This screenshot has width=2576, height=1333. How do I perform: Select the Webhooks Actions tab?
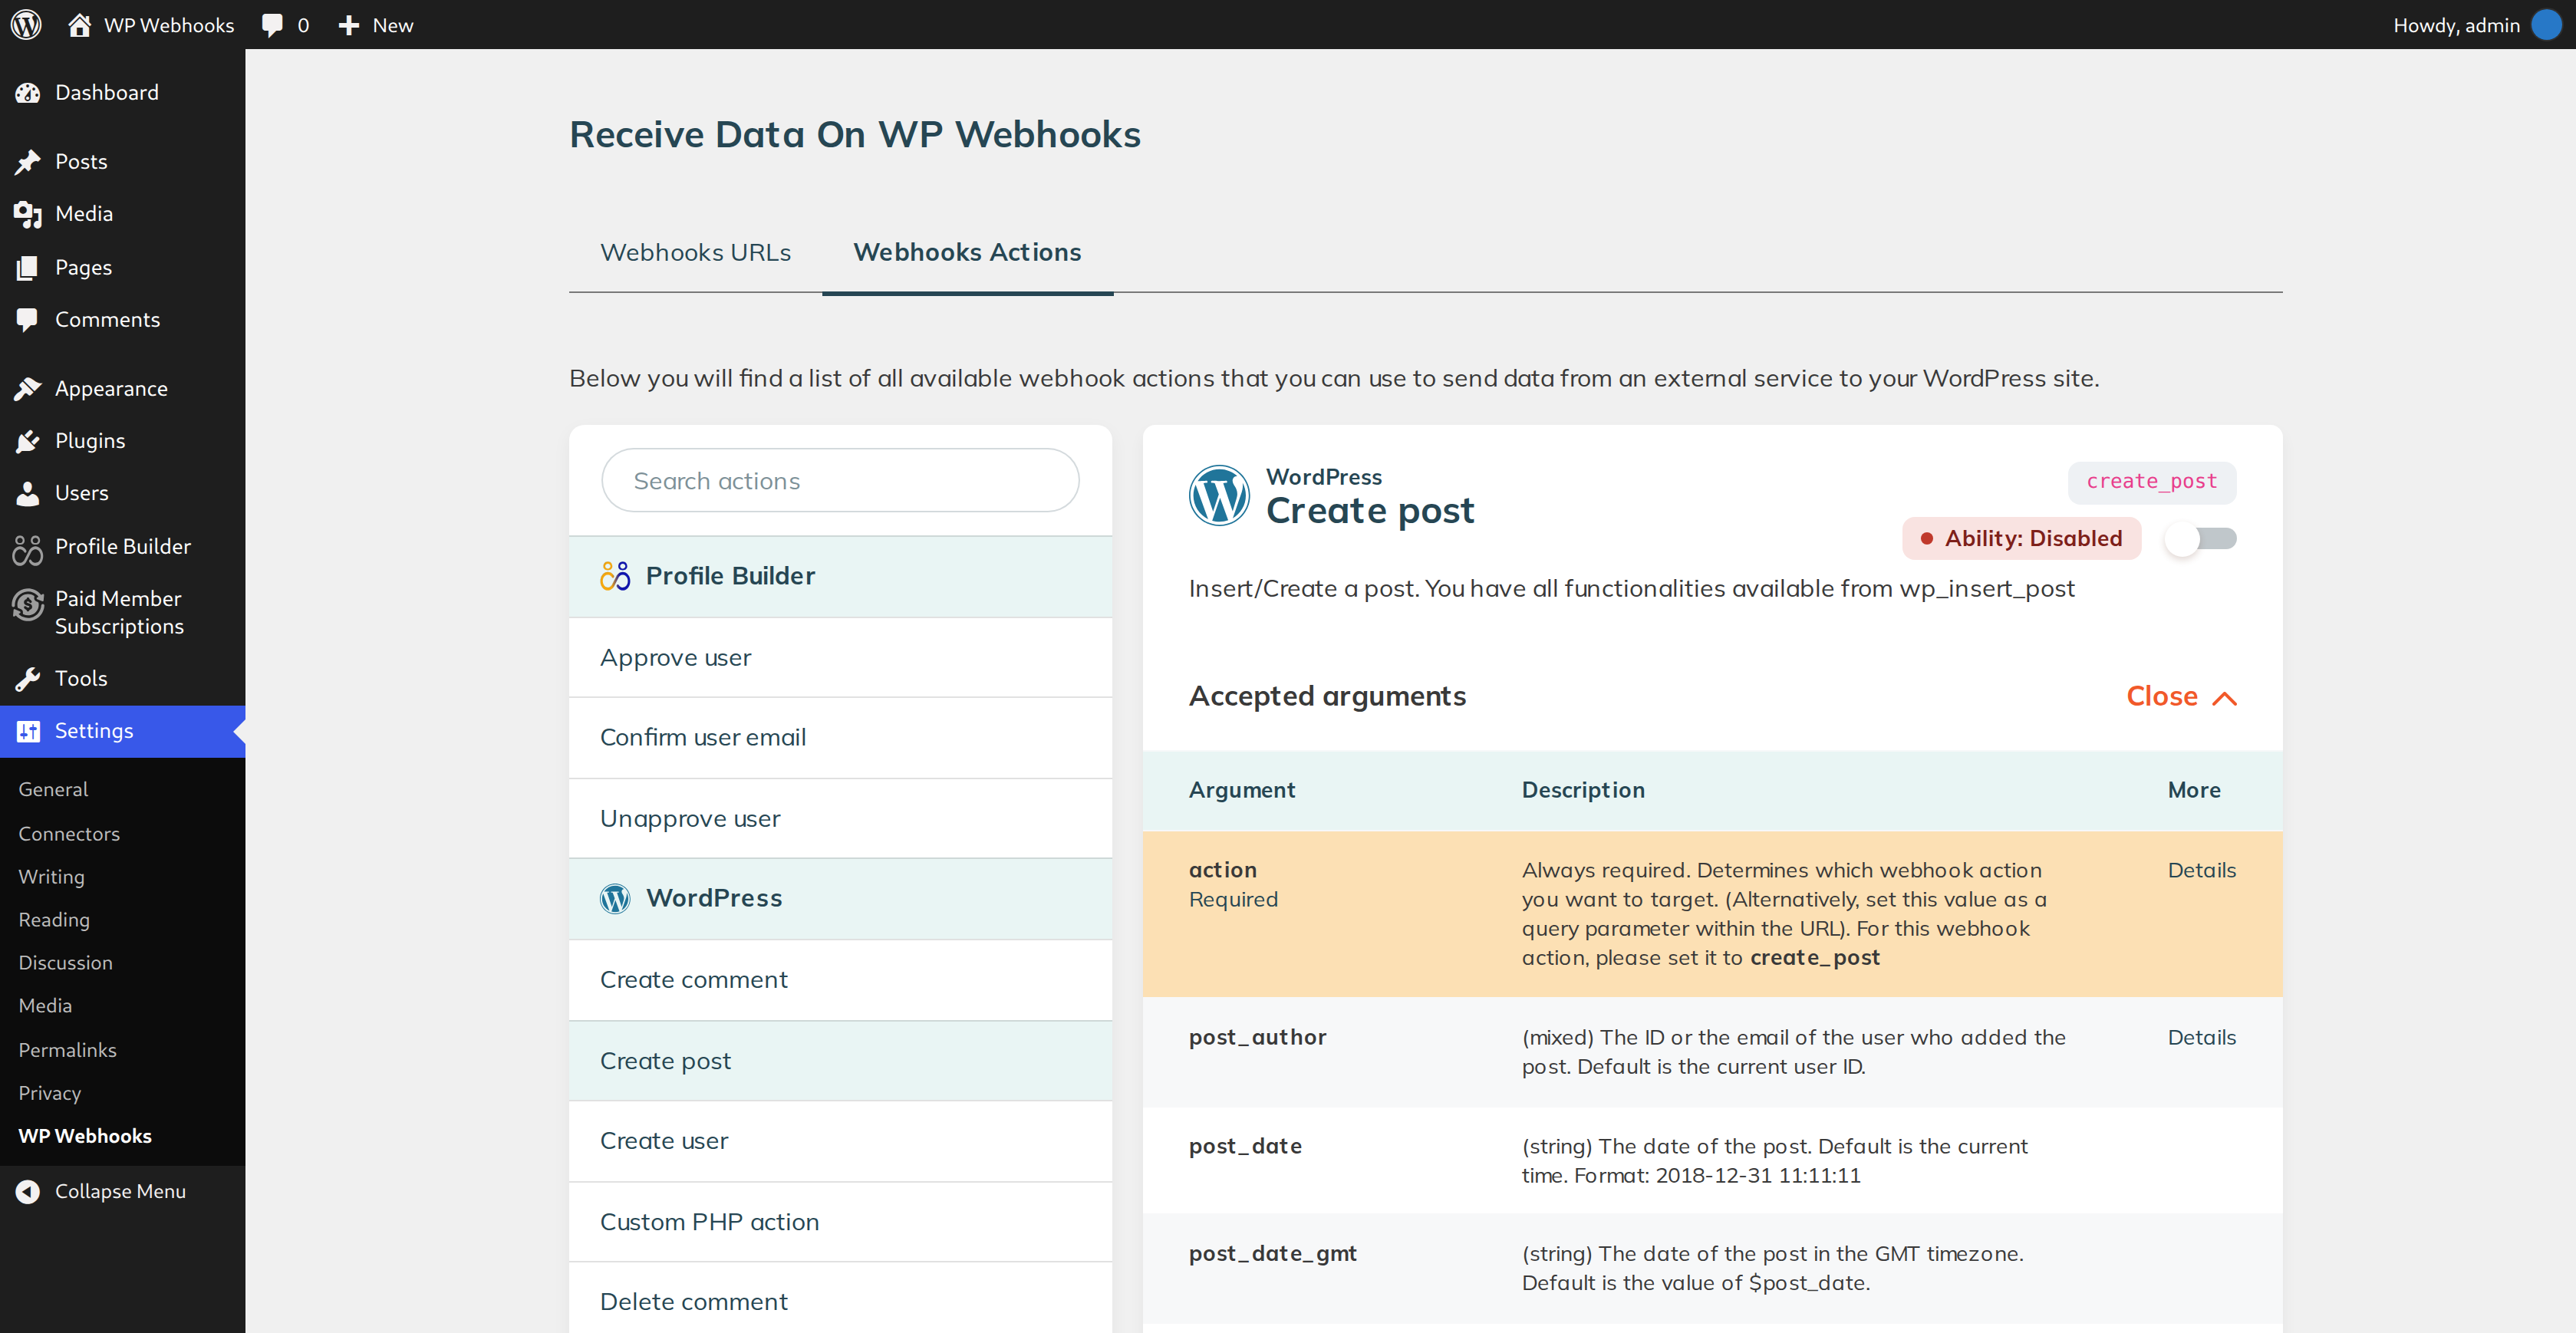967,252
